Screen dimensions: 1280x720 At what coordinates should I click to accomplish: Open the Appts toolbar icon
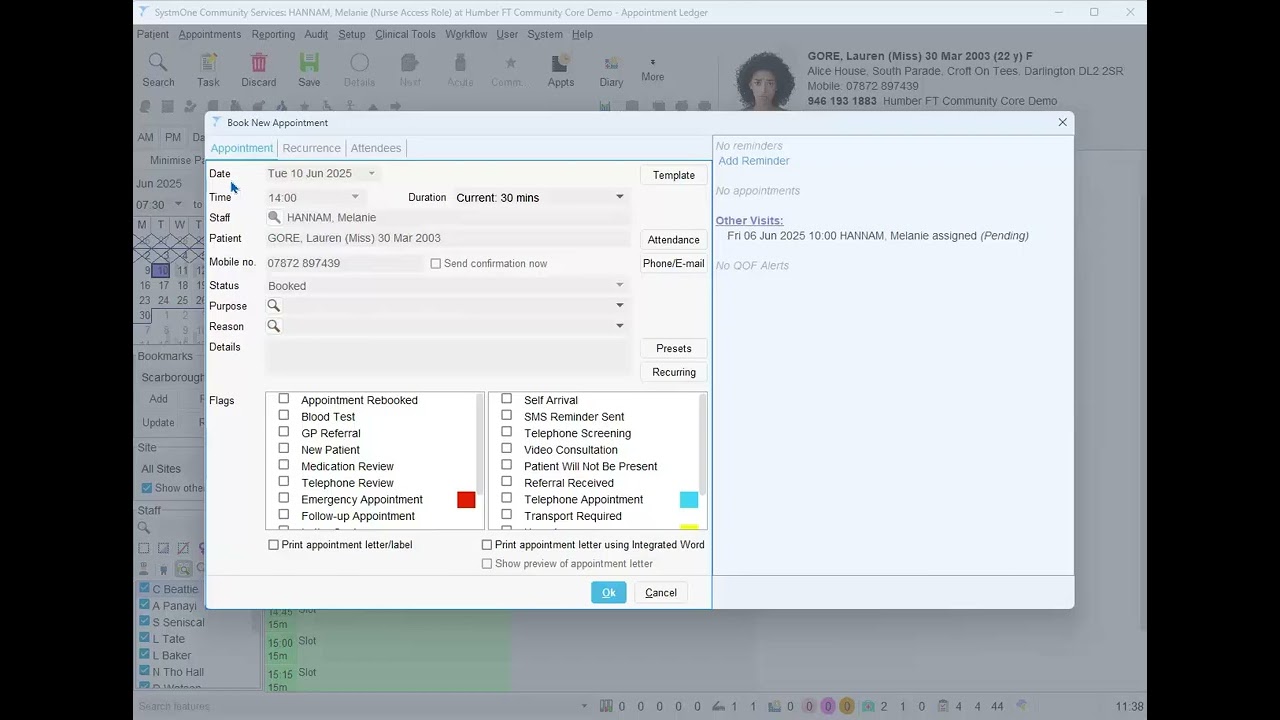(x=561, y=70)
